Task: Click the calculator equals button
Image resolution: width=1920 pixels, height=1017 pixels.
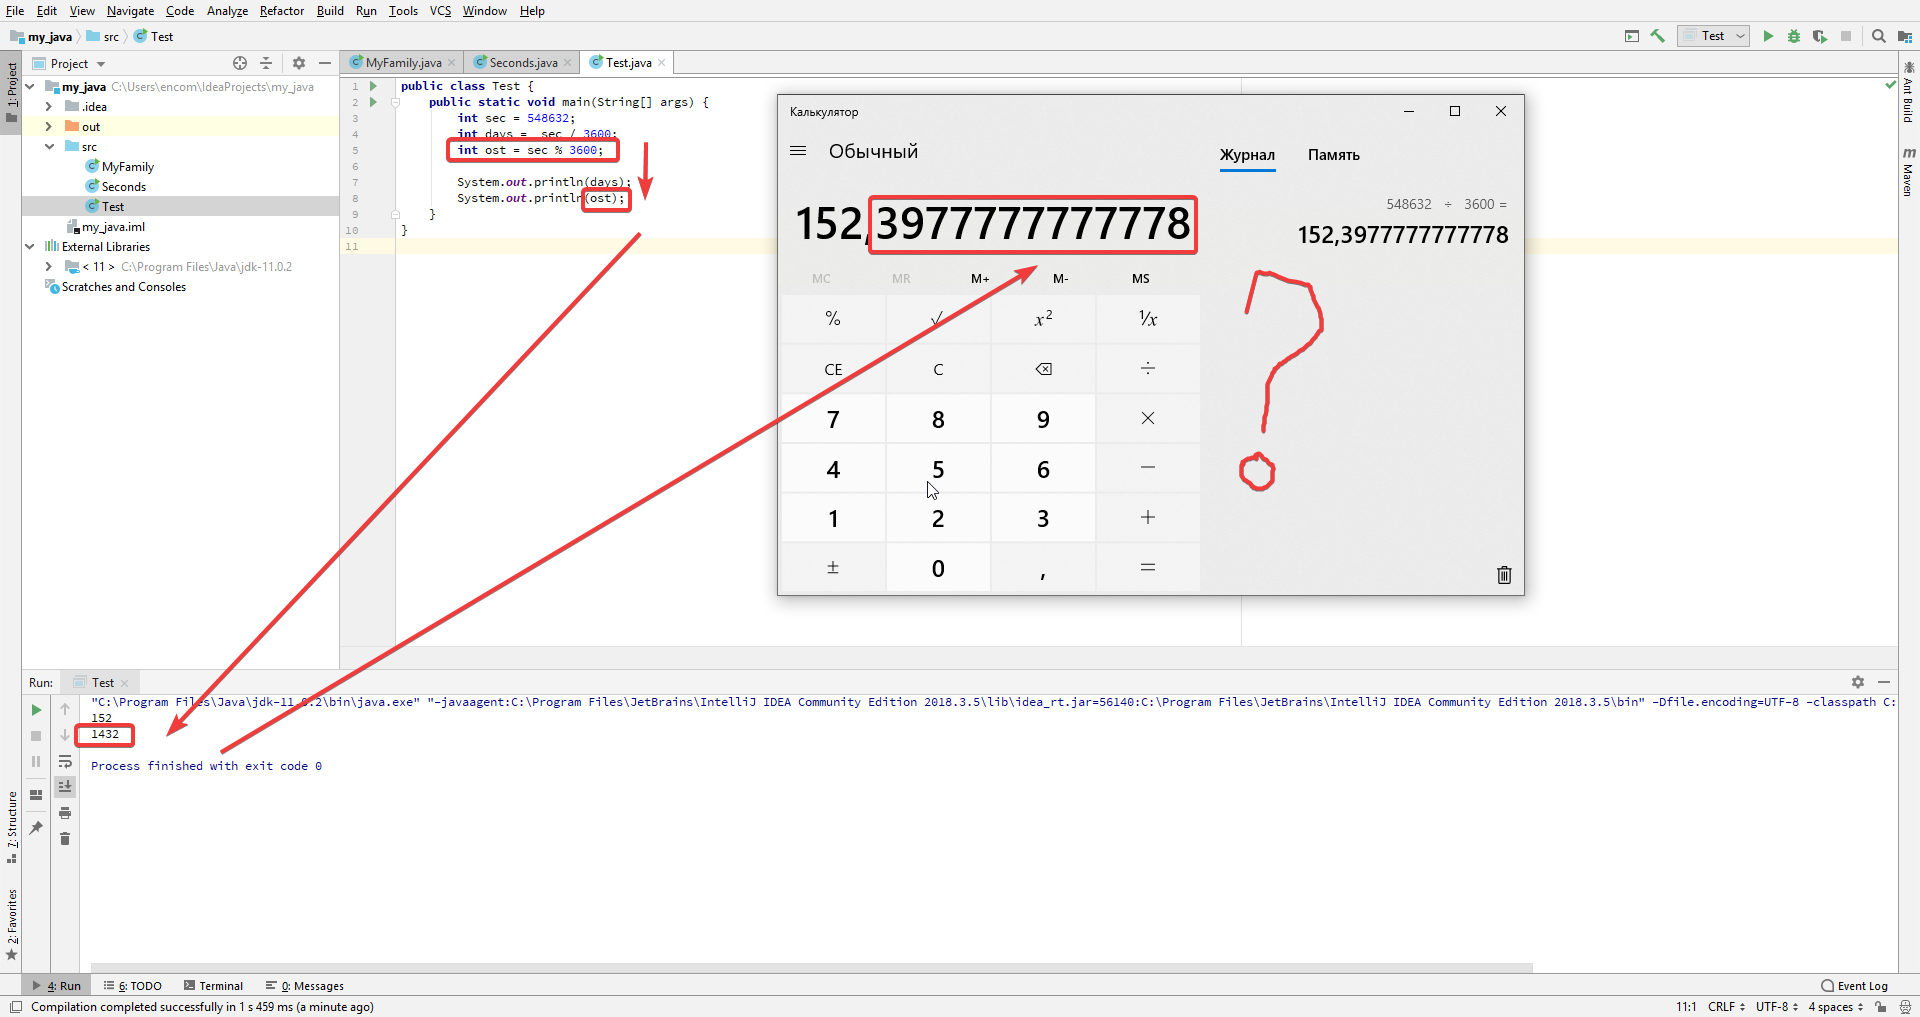Action: tap(1148, 568)
